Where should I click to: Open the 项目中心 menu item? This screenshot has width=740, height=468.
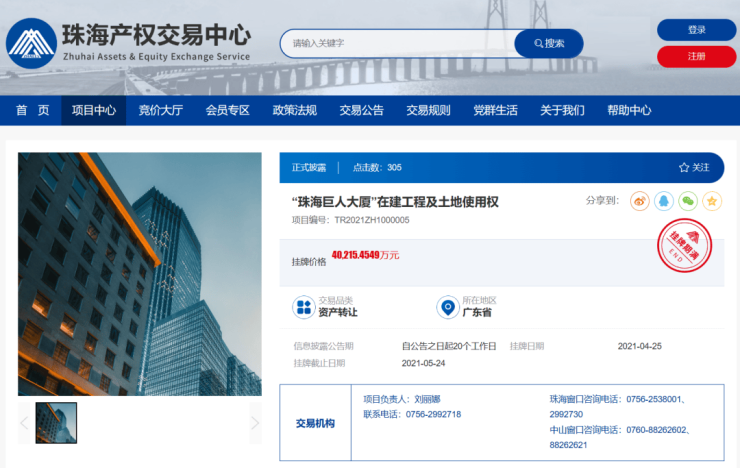93,110
